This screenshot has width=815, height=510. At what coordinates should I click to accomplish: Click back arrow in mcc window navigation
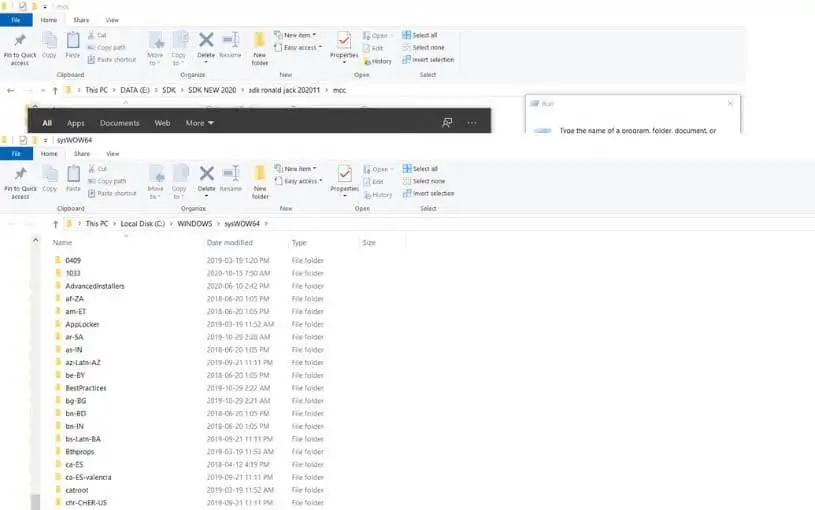[10, 90]
